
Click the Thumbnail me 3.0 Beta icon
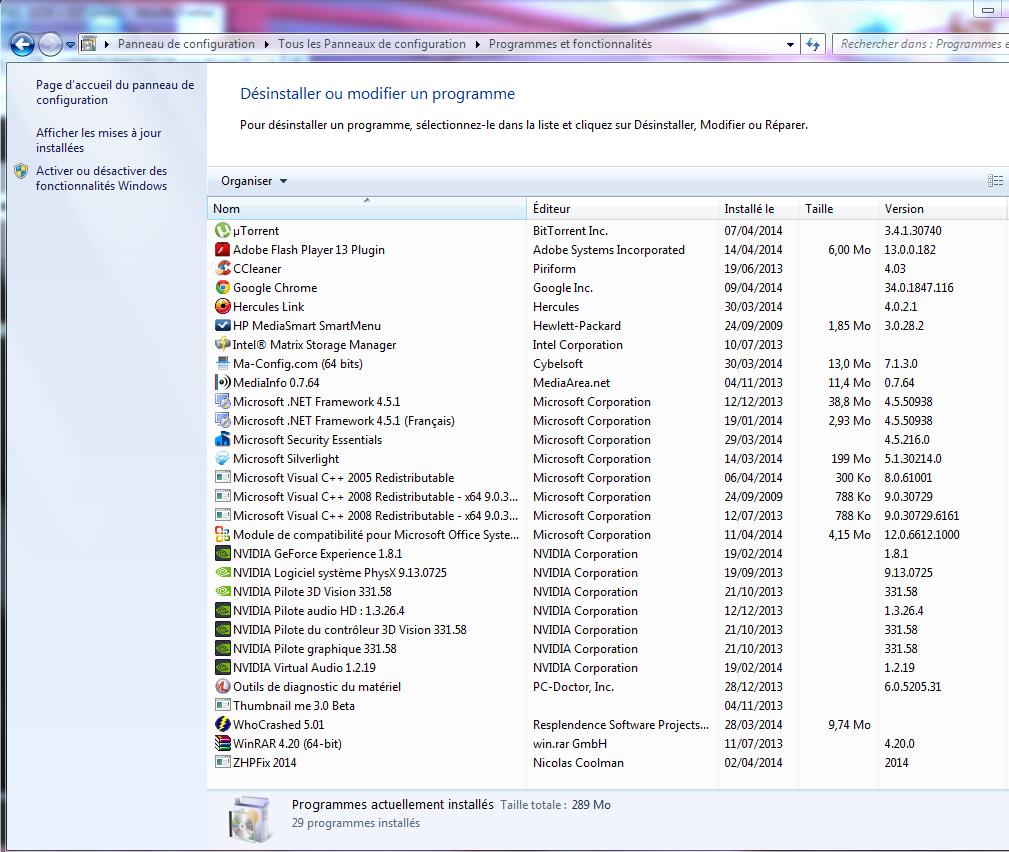(x=223, y=706)
